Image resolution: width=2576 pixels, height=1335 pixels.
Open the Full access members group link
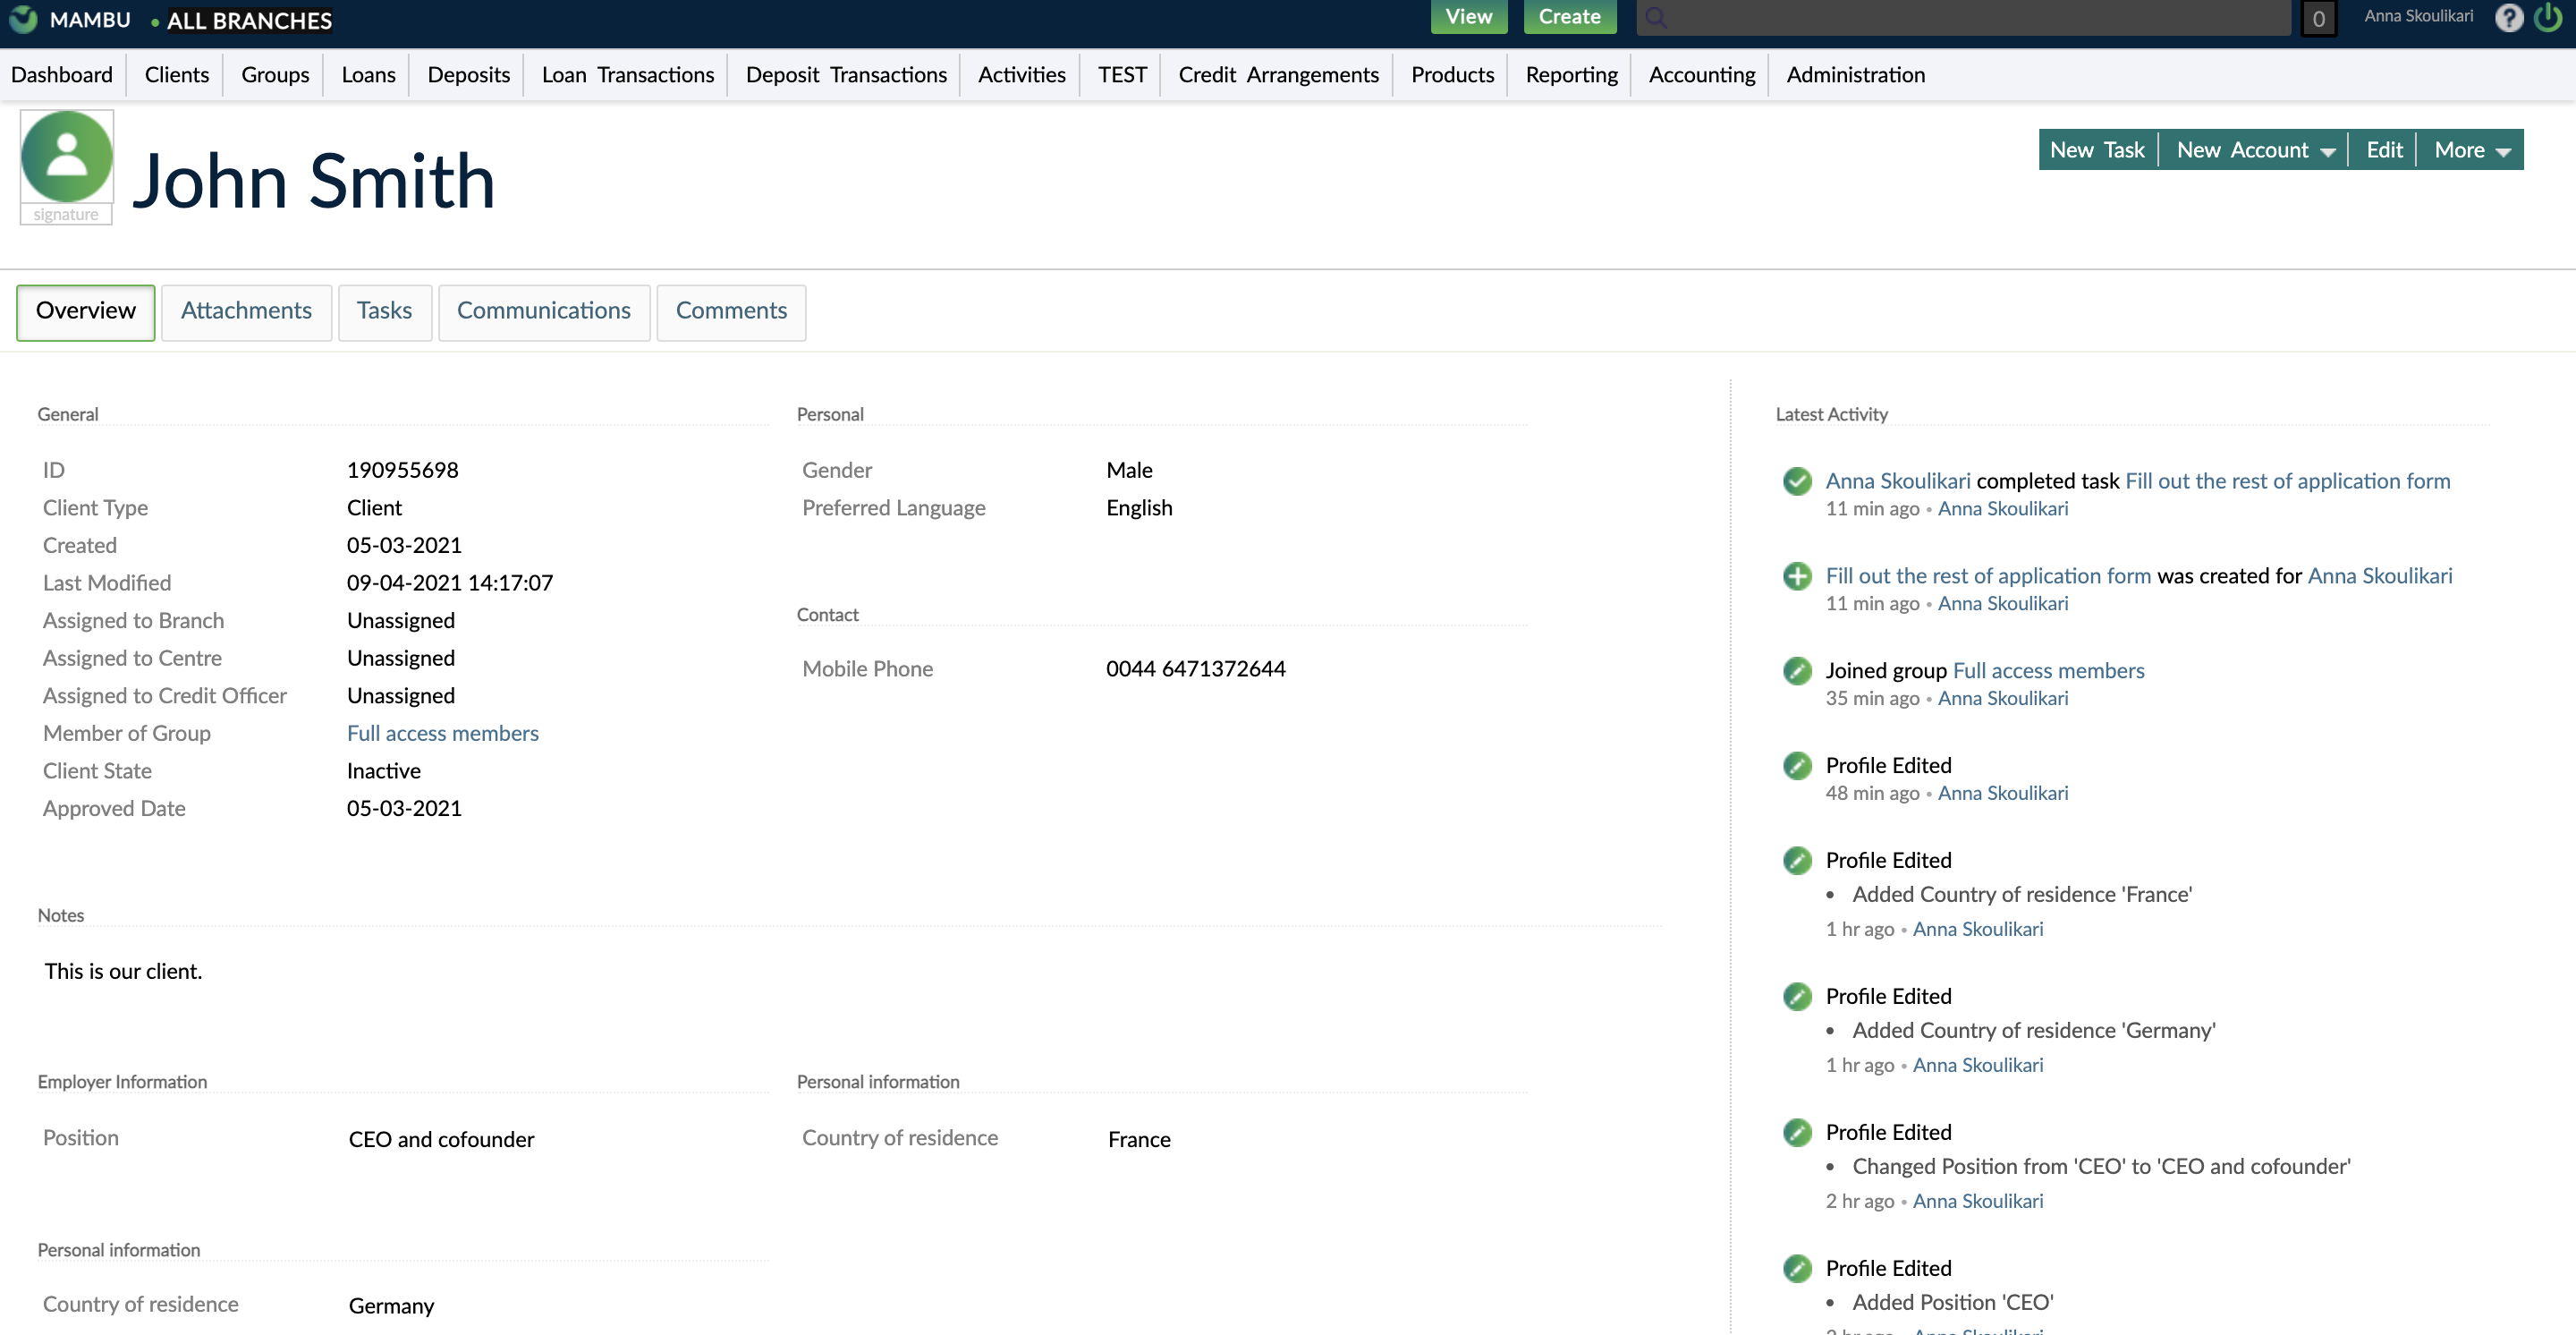442,733
